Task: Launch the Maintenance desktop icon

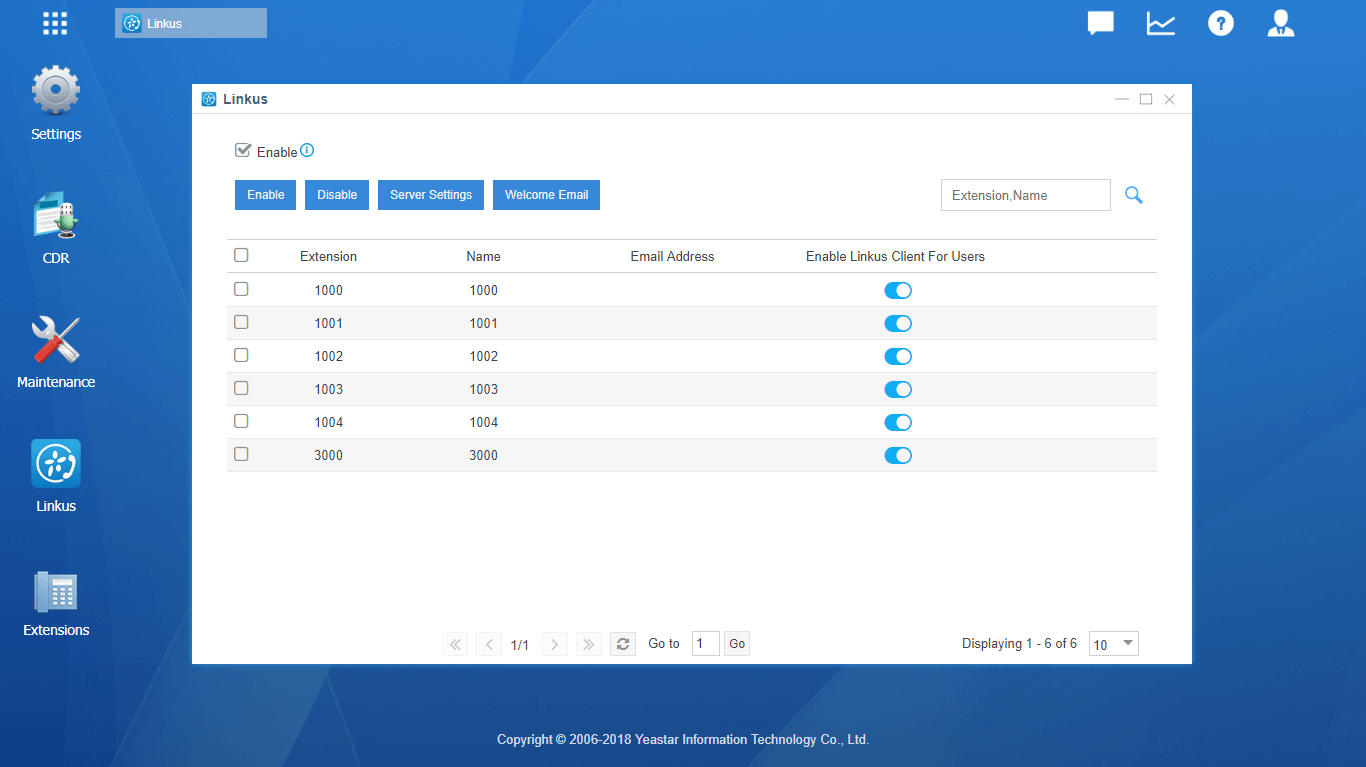Action: pos(56,352)
